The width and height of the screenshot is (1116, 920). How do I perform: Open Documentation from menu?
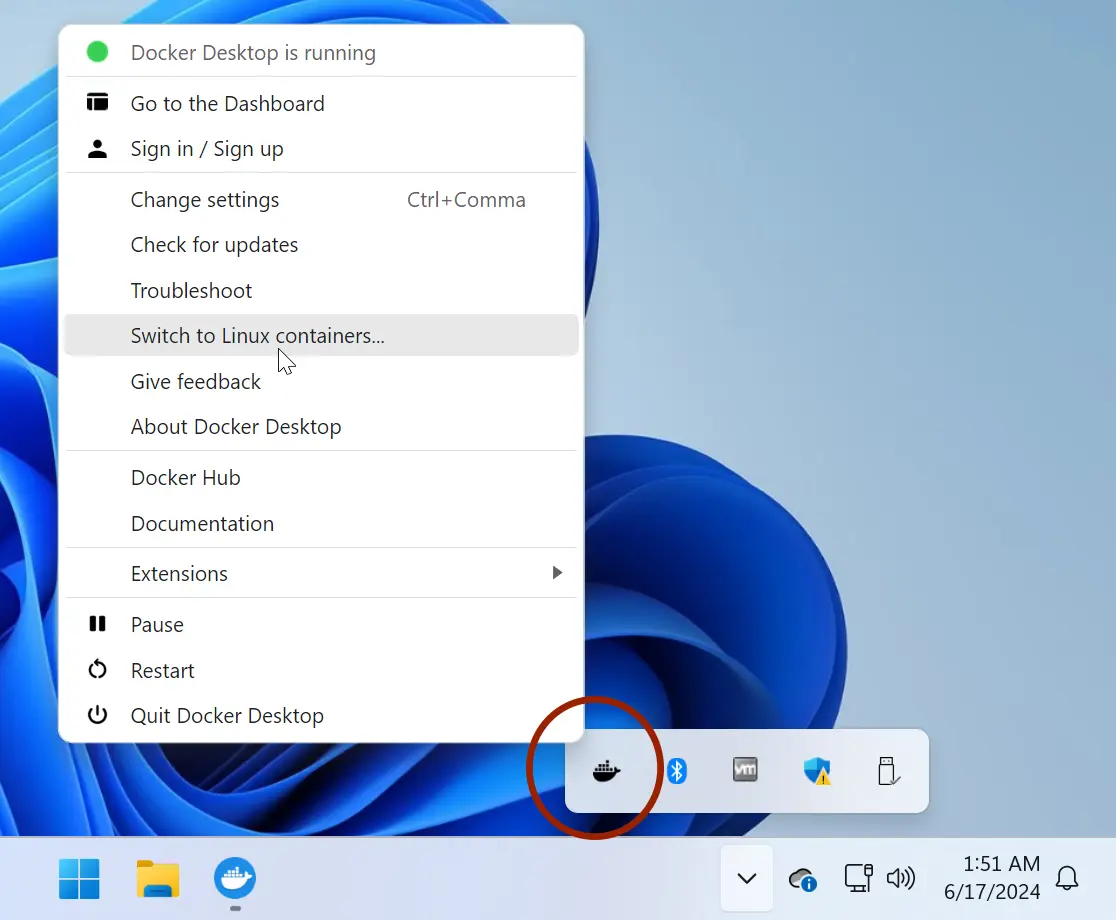tap(321, 524)
